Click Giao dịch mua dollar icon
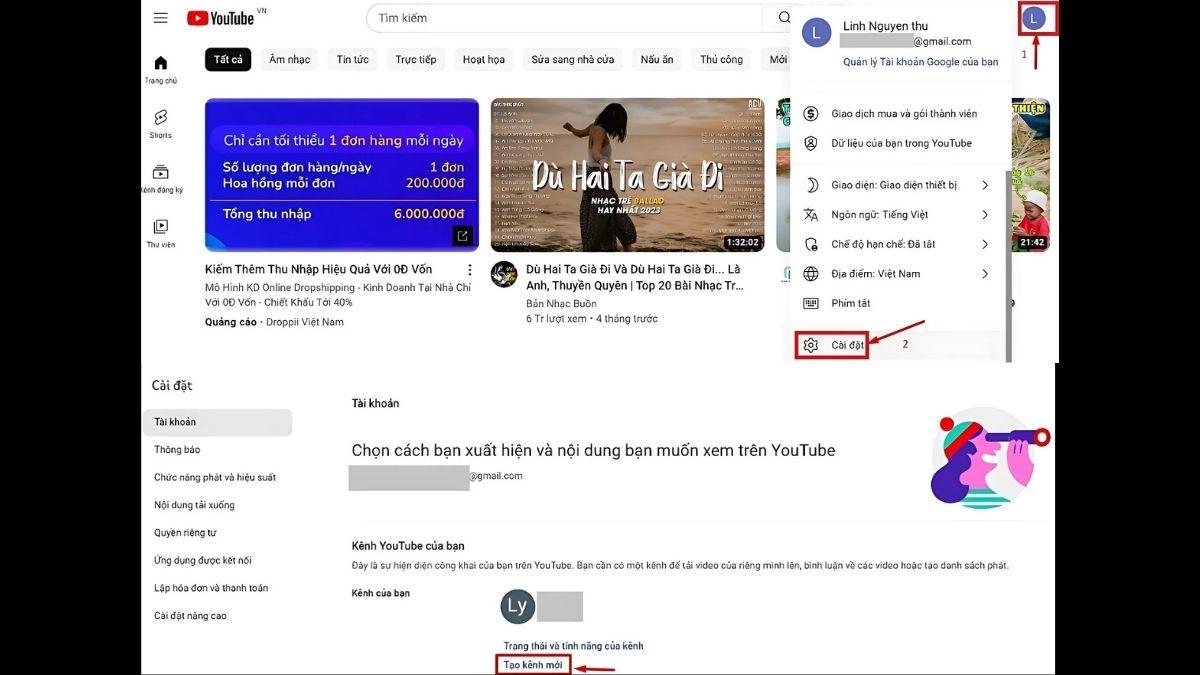This screenshot has width=1200, height=675. pos(811,114)
